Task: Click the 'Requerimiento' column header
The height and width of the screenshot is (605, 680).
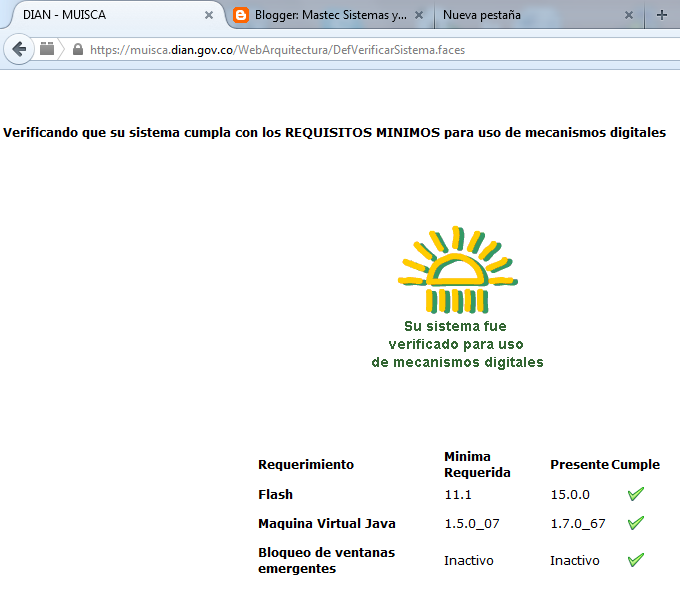Action: [x=306, y=464]
